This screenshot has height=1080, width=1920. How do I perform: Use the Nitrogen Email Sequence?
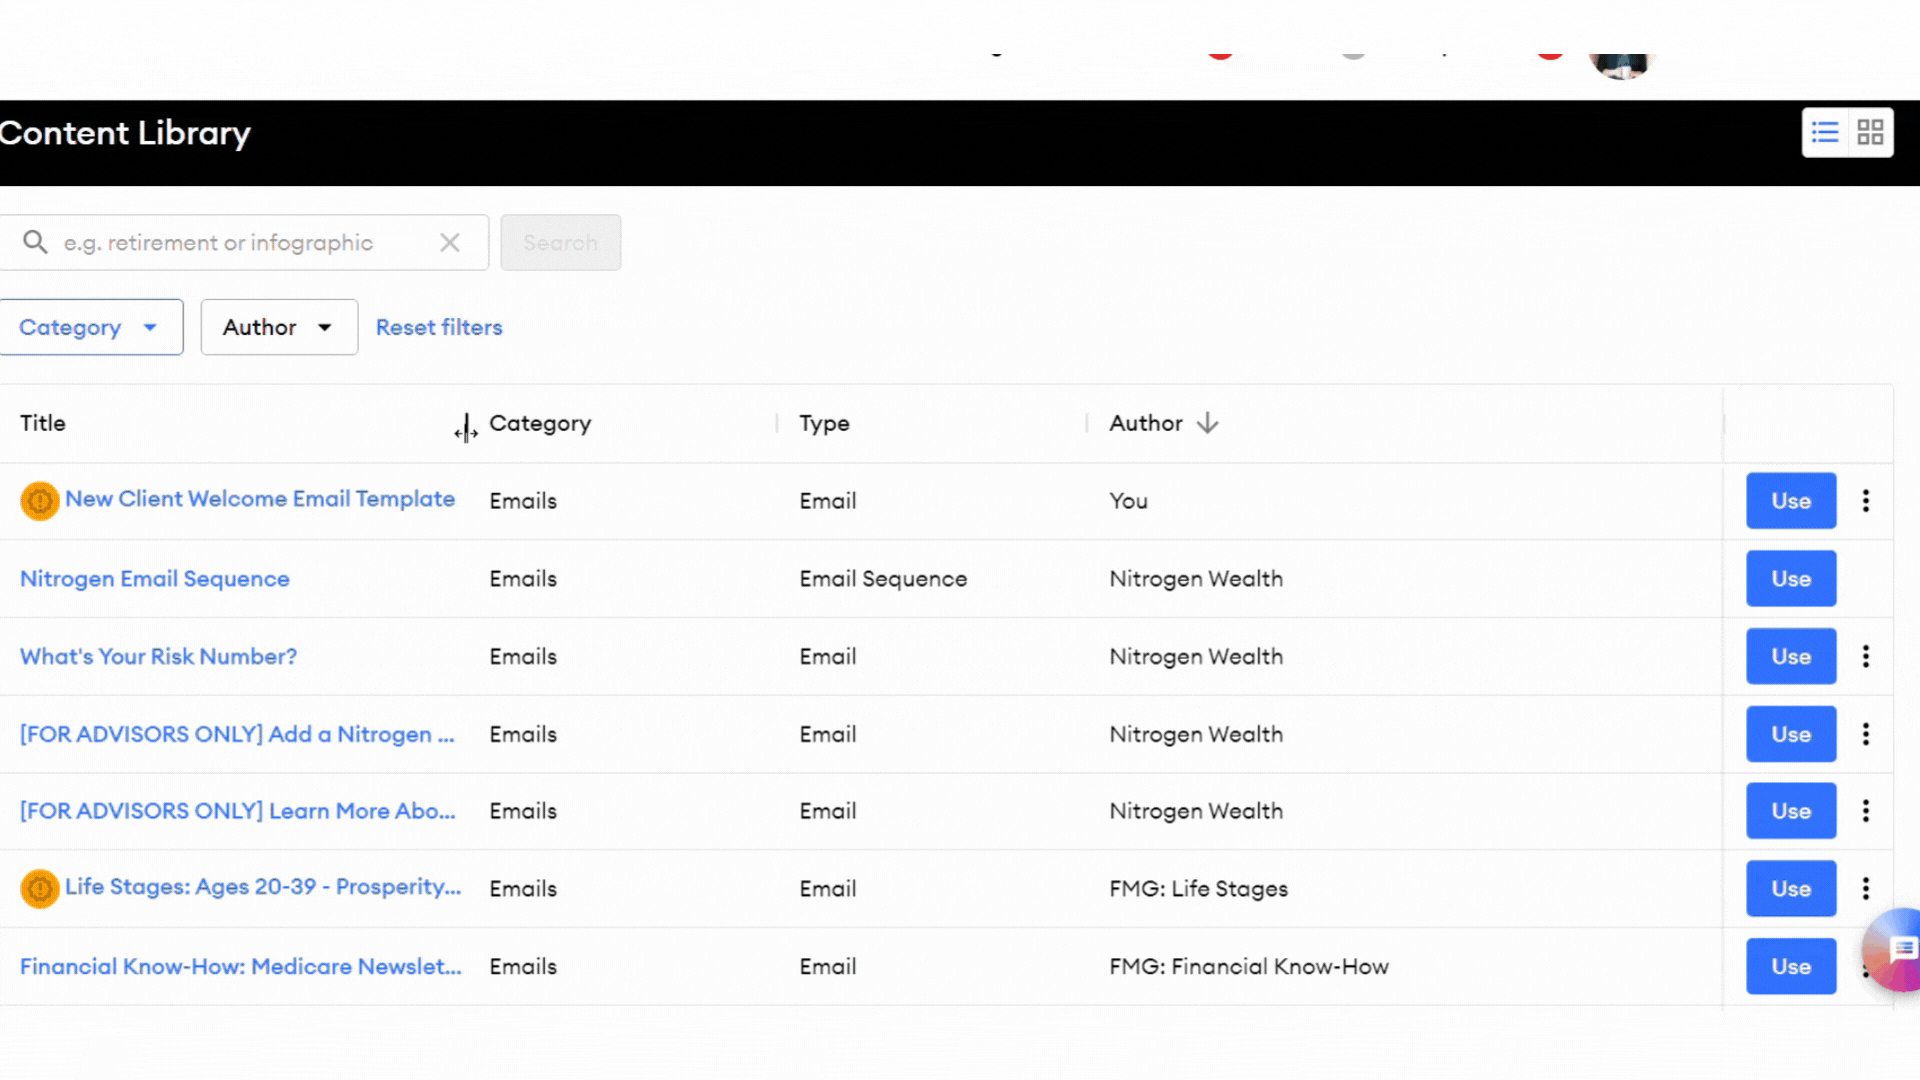(1791, 578)
